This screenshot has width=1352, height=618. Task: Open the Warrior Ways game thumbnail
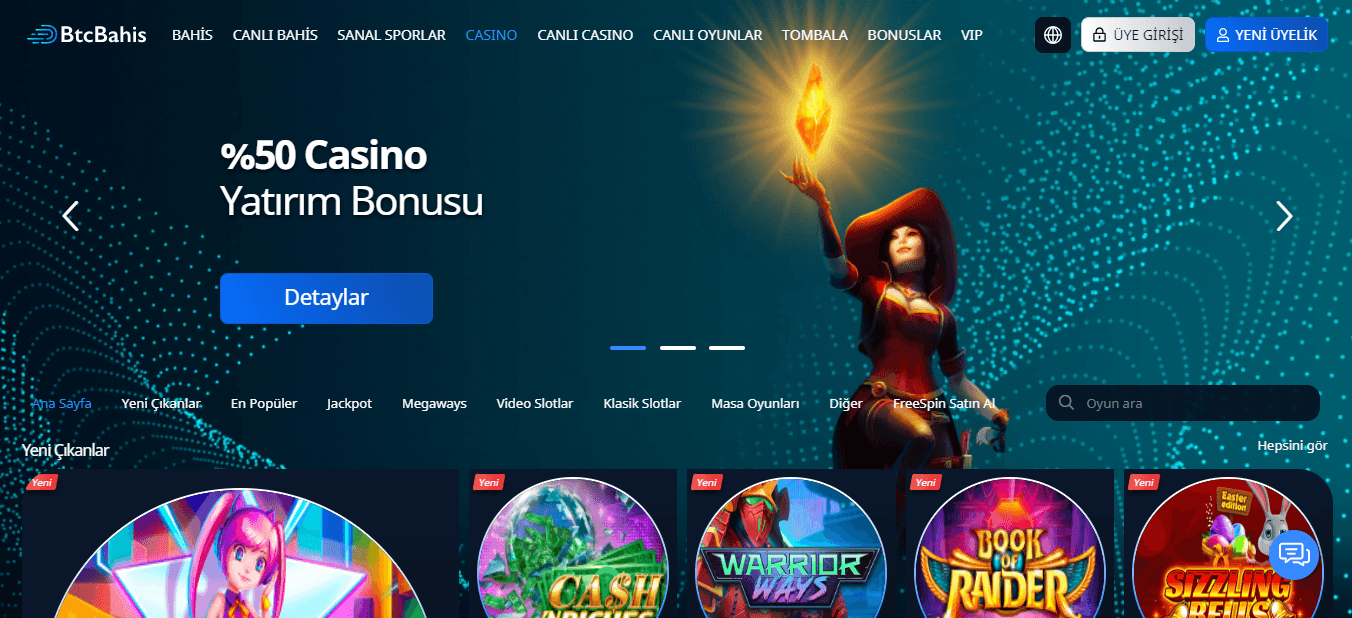pyautogui.click(x=791, y=545)
